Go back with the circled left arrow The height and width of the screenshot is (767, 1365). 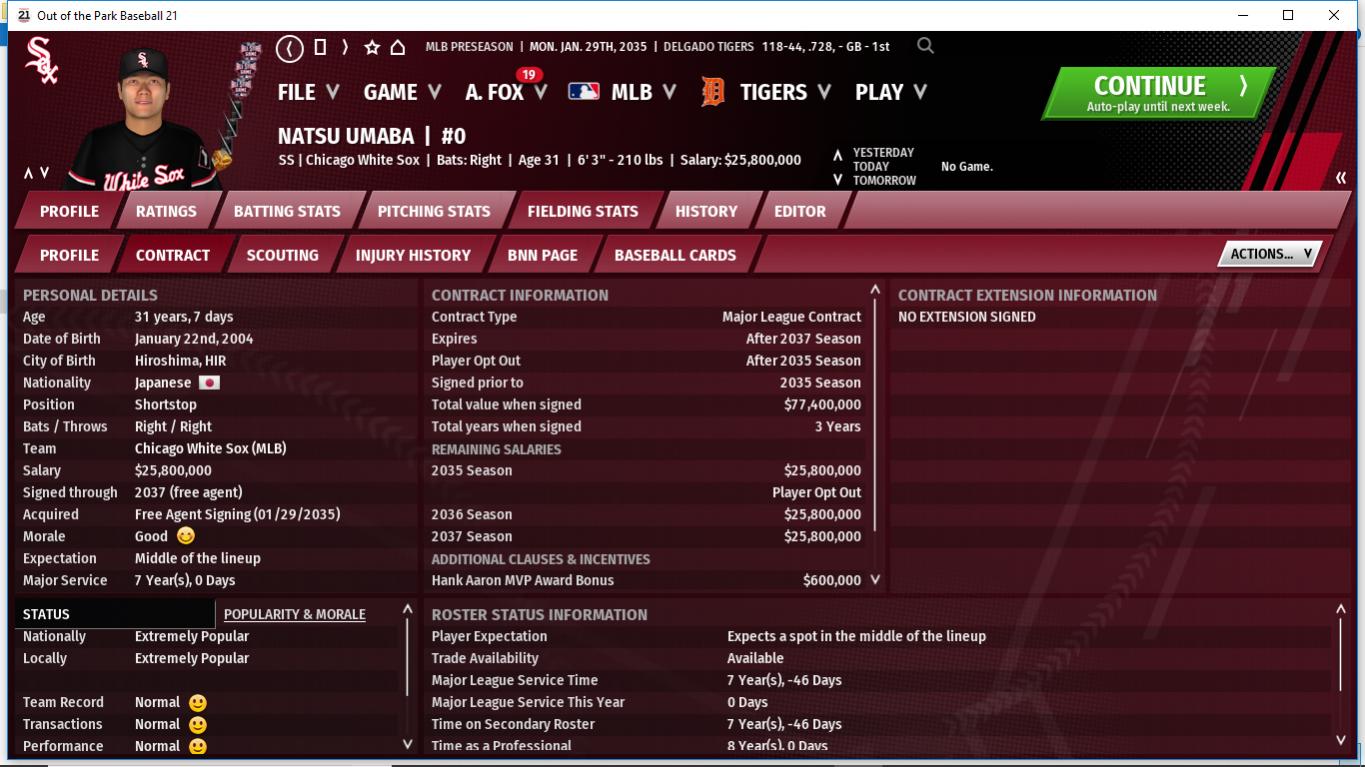tap(290, 47)
